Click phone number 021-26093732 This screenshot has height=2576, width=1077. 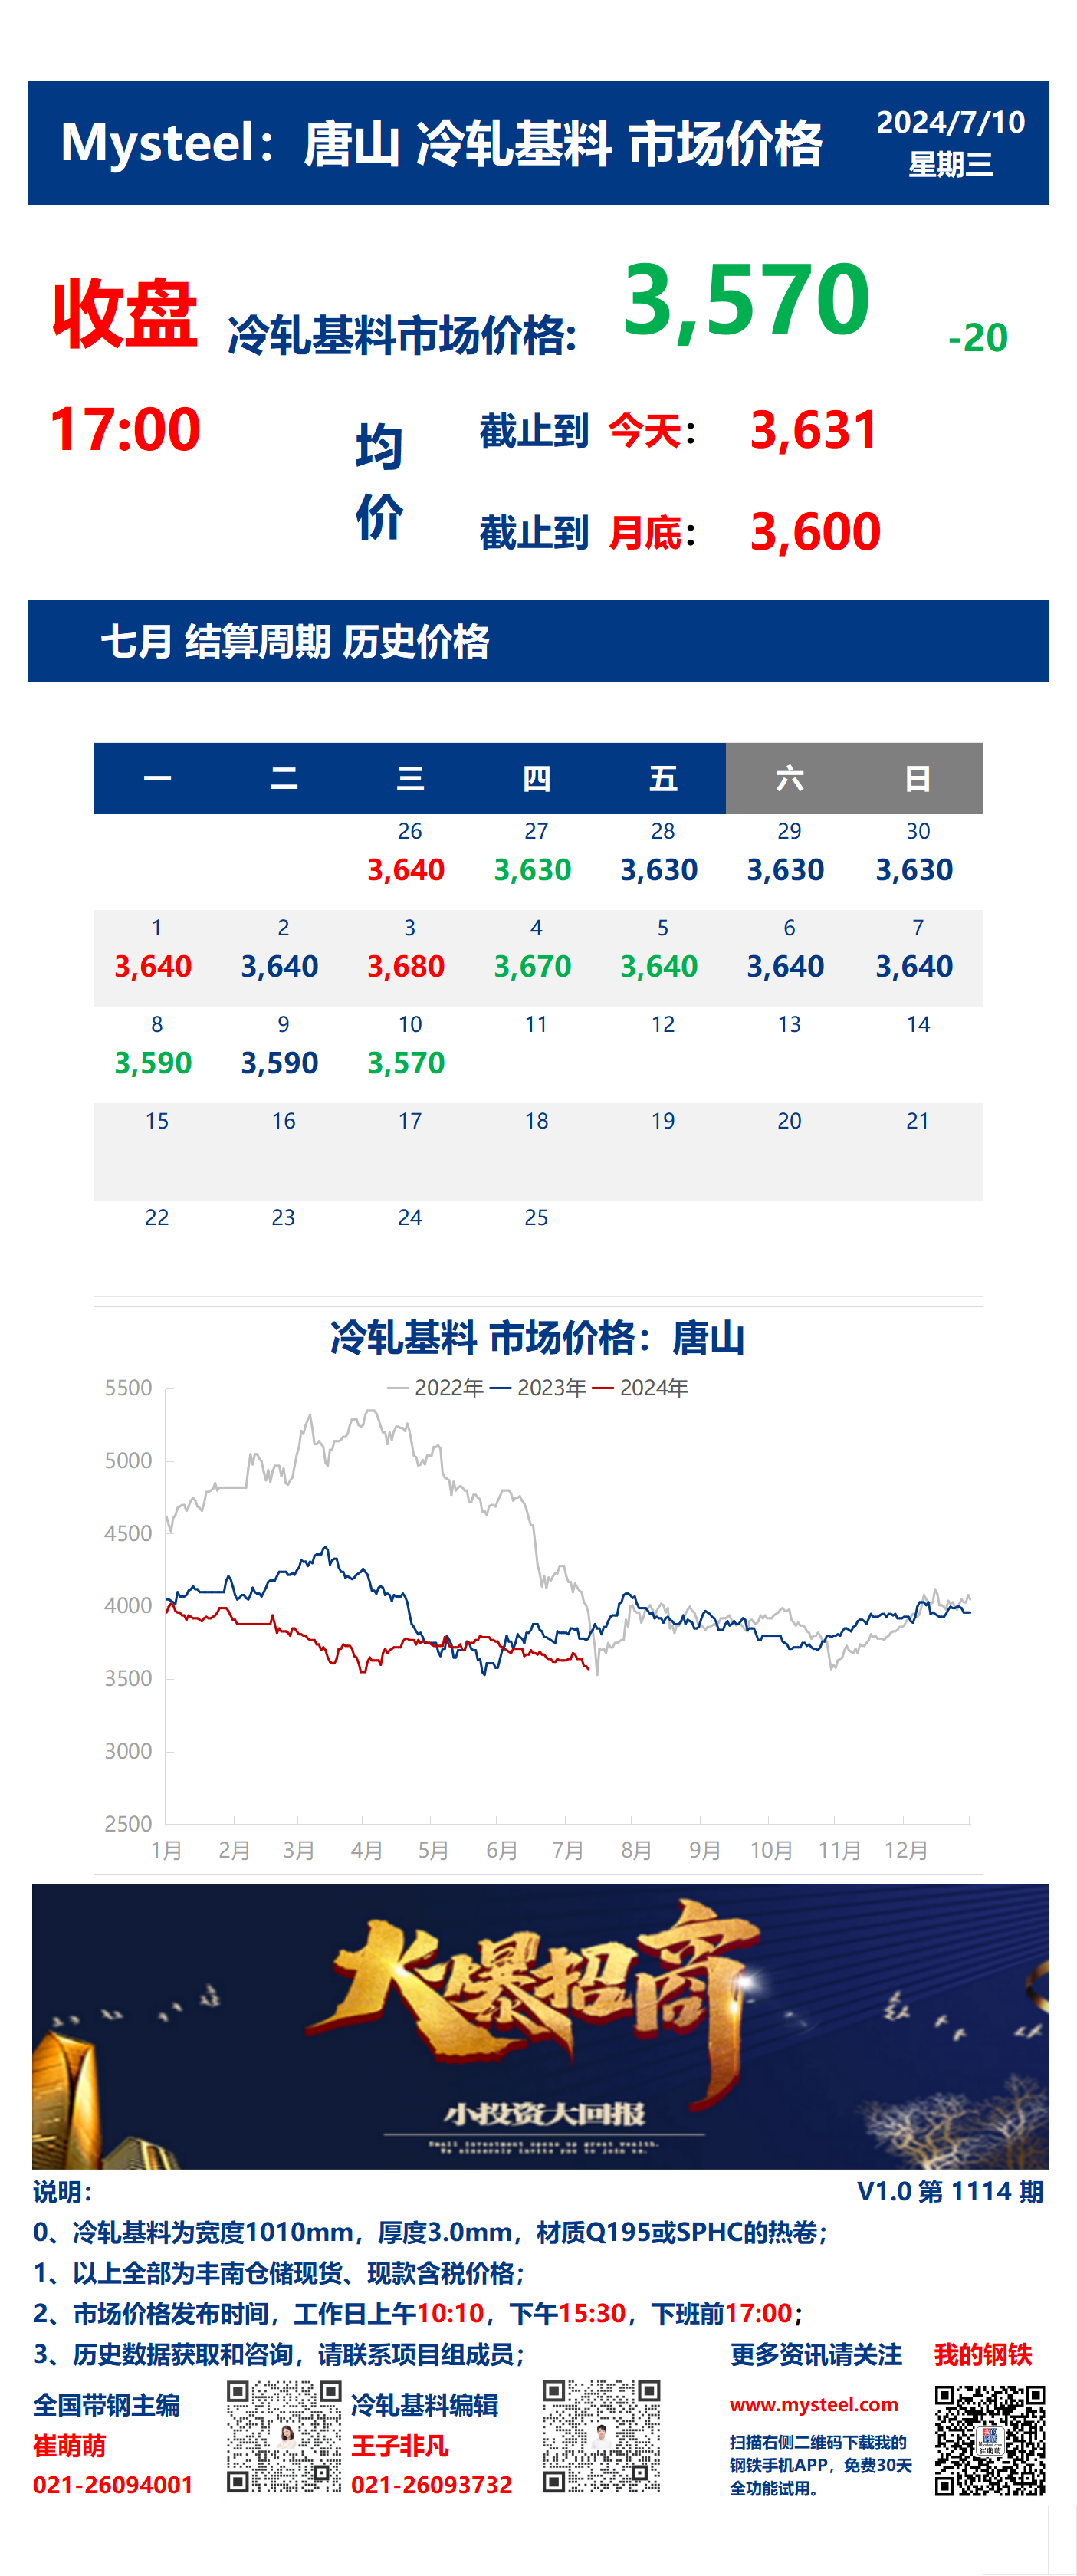(x=431, y=2485)
